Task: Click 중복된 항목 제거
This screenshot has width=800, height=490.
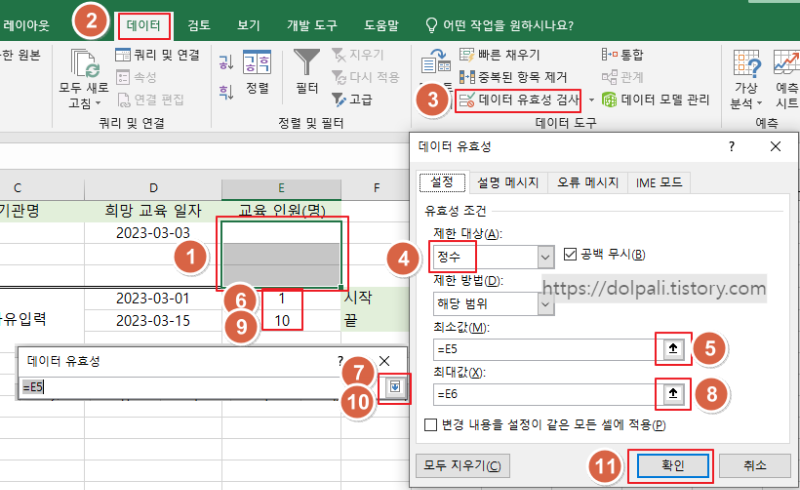Action: coord(513,77)
